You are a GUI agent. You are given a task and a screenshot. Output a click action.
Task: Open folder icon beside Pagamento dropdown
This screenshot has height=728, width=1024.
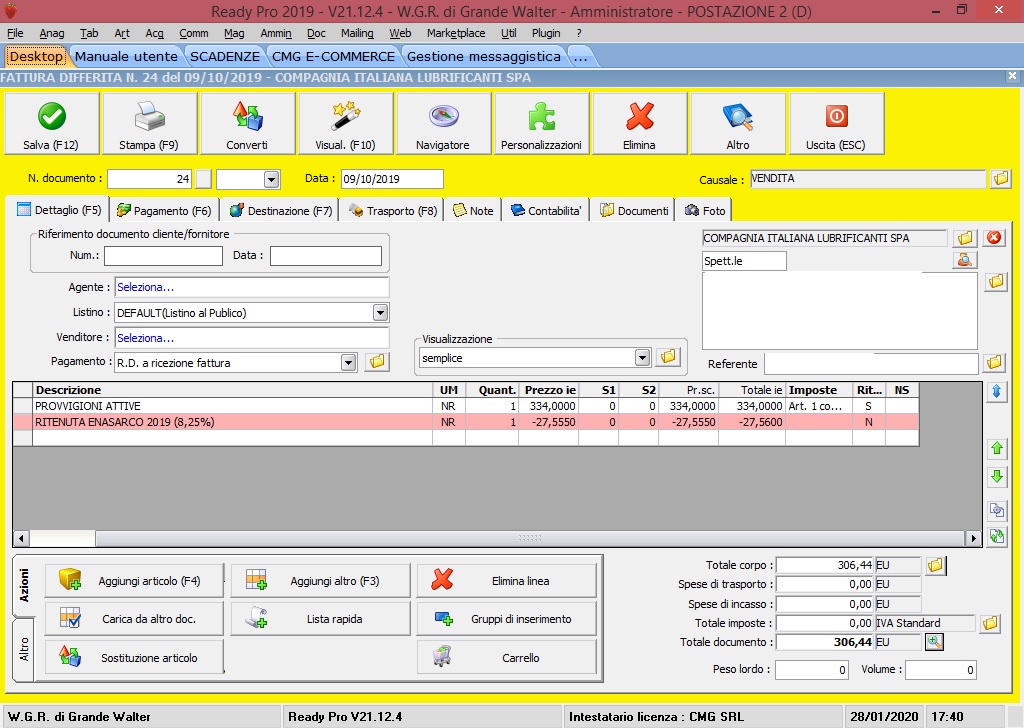point(377,362)
